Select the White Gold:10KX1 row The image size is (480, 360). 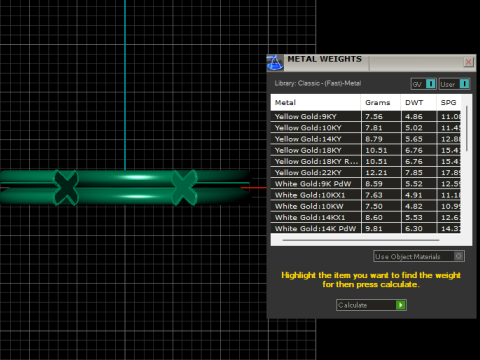(366, 195)
